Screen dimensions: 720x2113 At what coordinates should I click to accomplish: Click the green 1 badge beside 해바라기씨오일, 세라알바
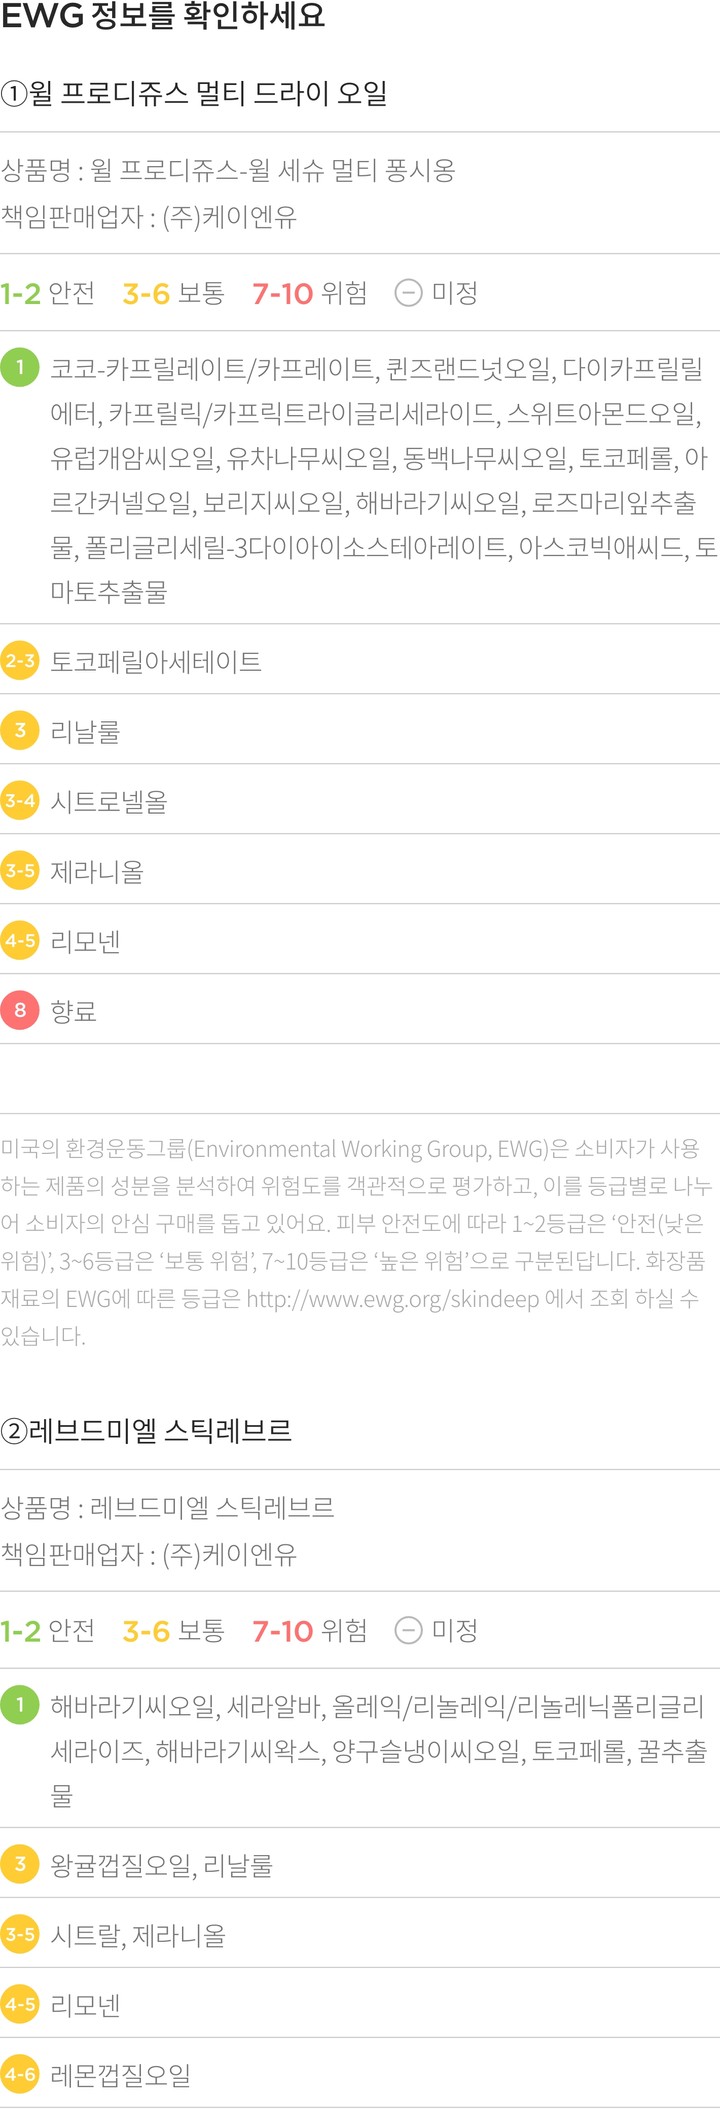pyautogui.click(x=20, y=1704)
